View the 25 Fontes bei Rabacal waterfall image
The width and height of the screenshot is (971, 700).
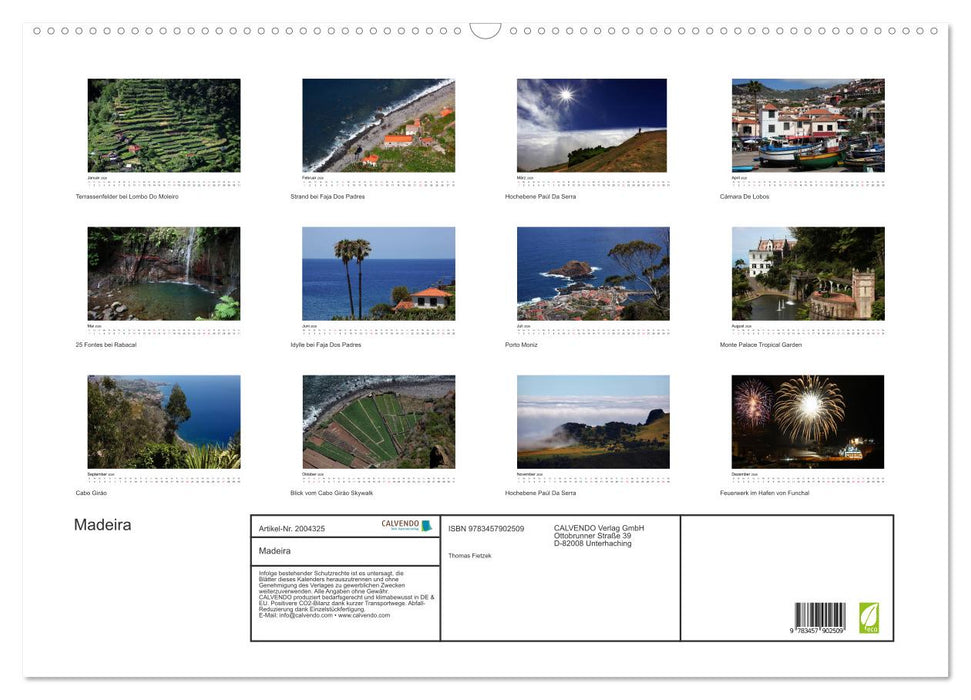click(x=163, y=272)
